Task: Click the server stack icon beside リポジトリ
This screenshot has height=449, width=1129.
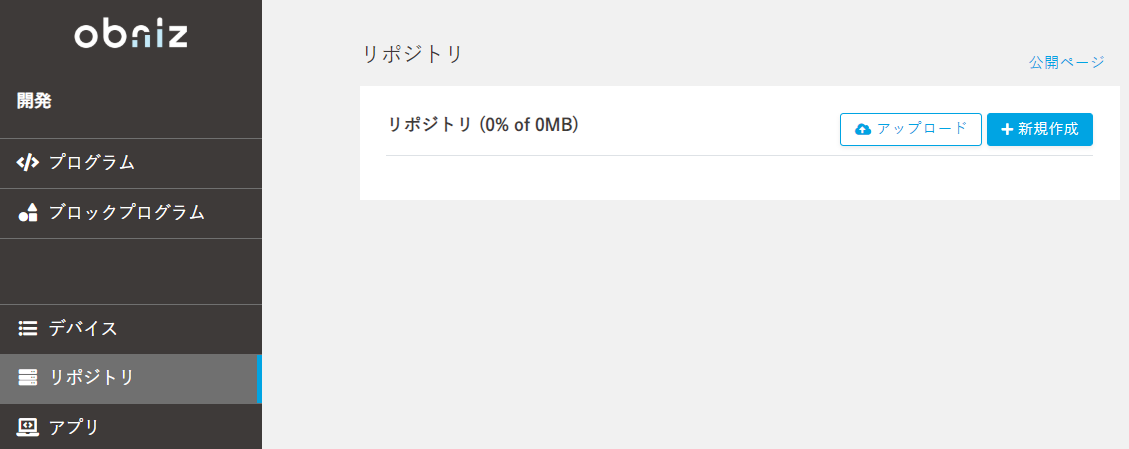Action: [27, 377]
